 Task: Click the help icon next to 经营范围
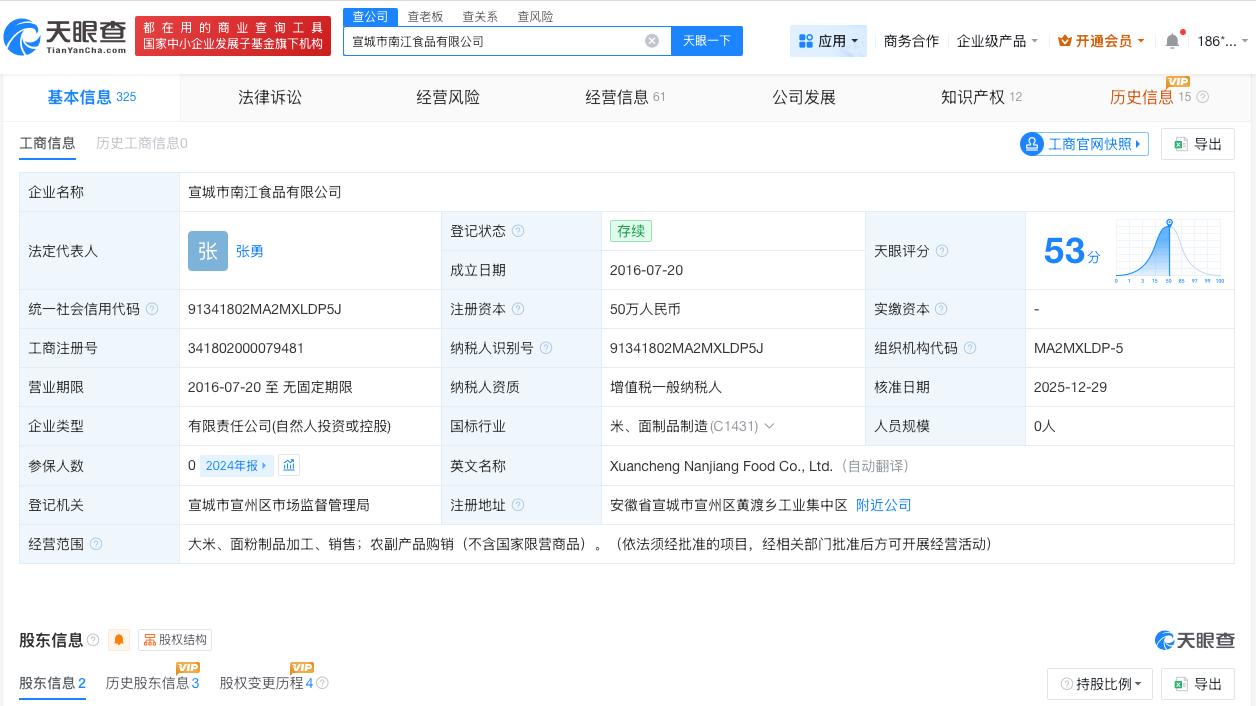pos(96,544)
